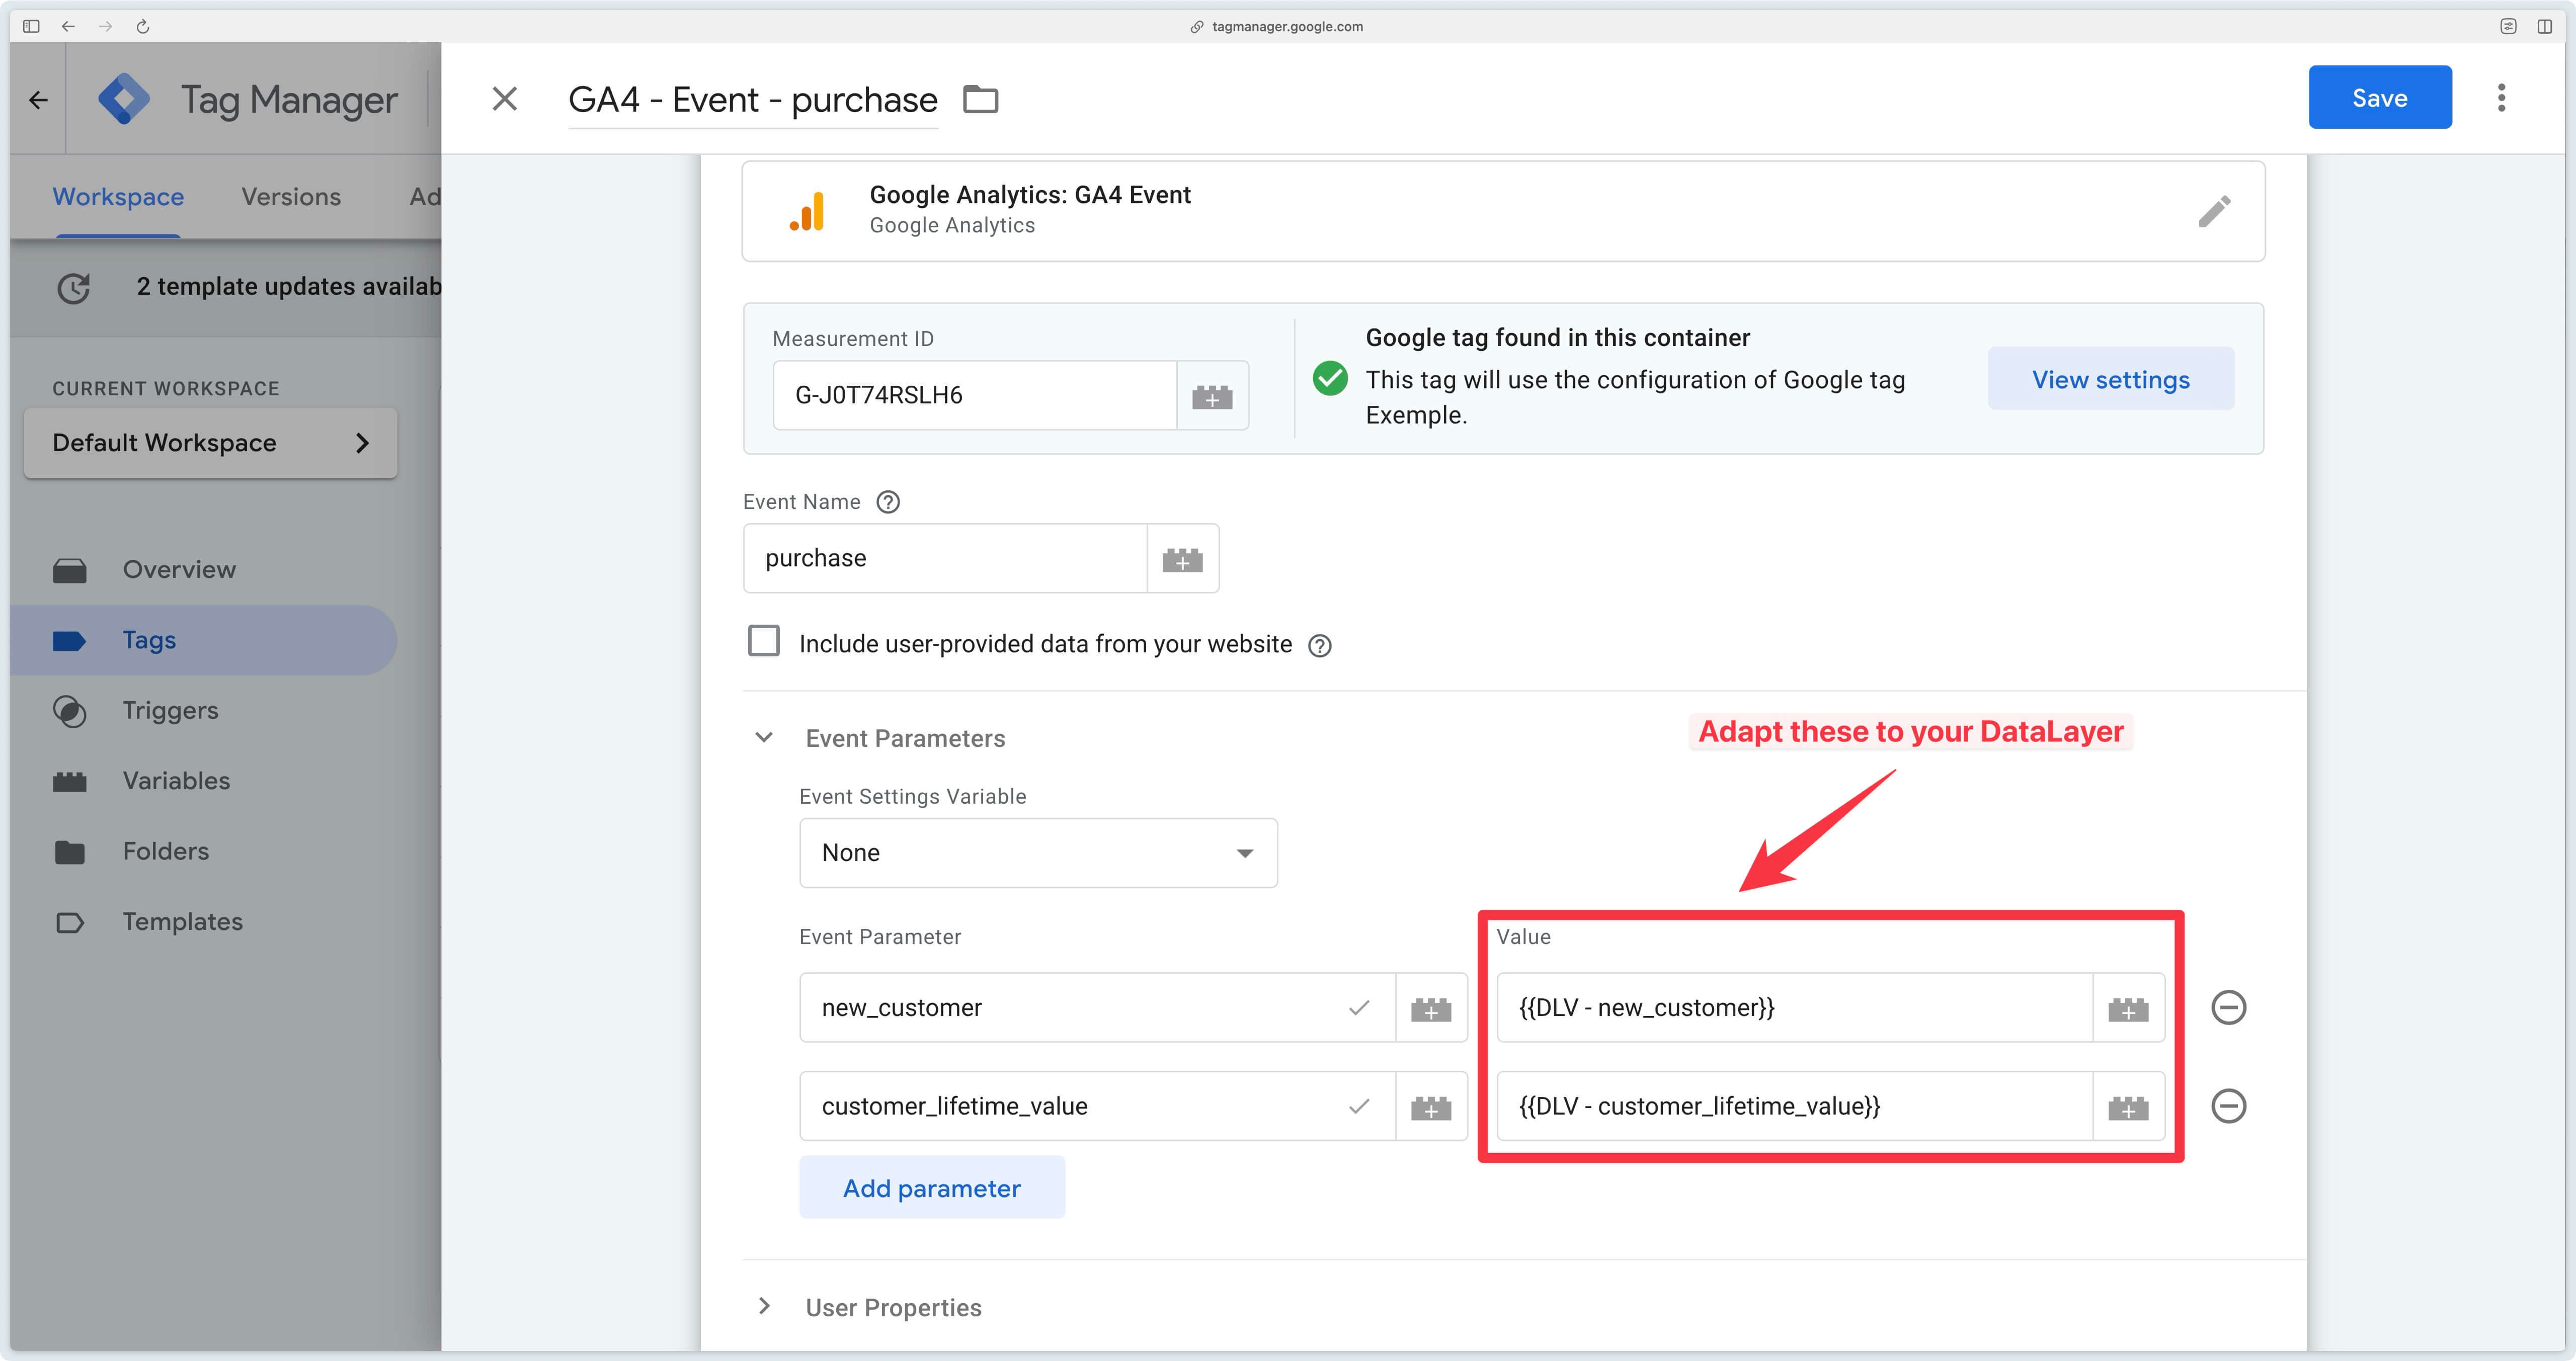2576x1361 pixels.
Task: Click the Google Analytics bar chart icon
Action: pyautogui.click(x=807, y=211)
